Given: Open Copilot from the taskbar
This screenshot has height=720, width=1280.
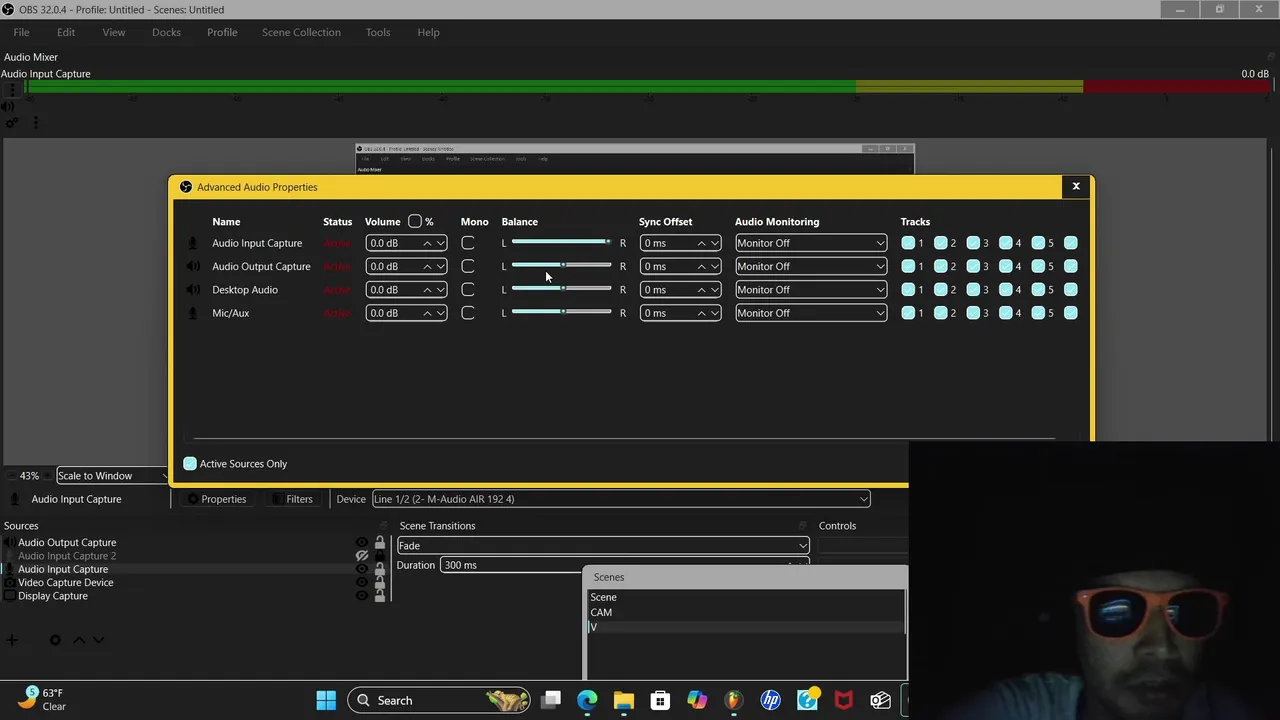Looking at the screenshot, I should 697,700.
